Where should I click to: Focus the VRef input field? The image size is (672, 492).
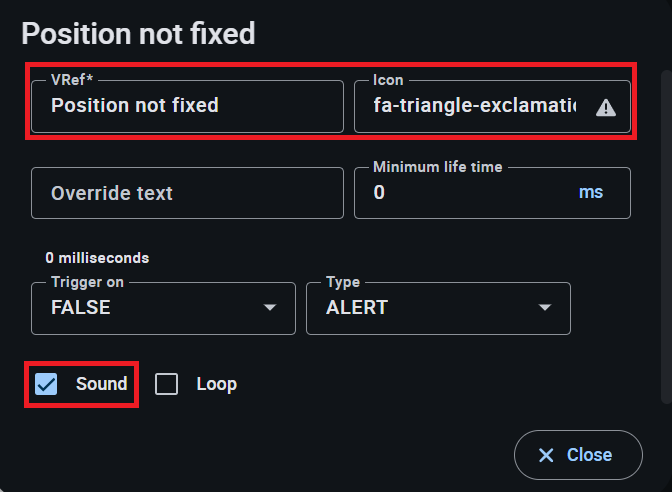coord(186,106)
